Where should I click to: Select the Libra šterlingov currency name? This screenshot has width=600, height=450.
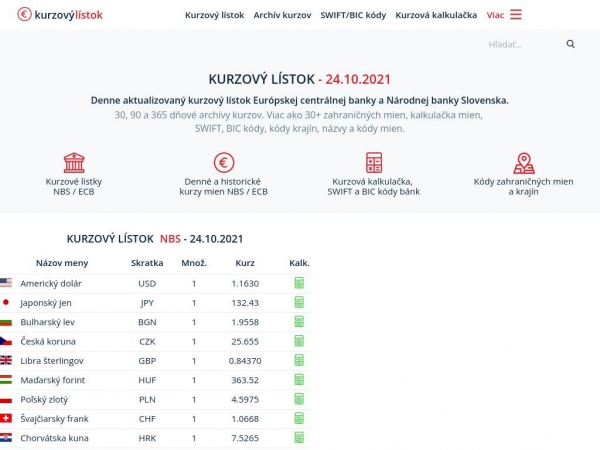click(52, 361)
